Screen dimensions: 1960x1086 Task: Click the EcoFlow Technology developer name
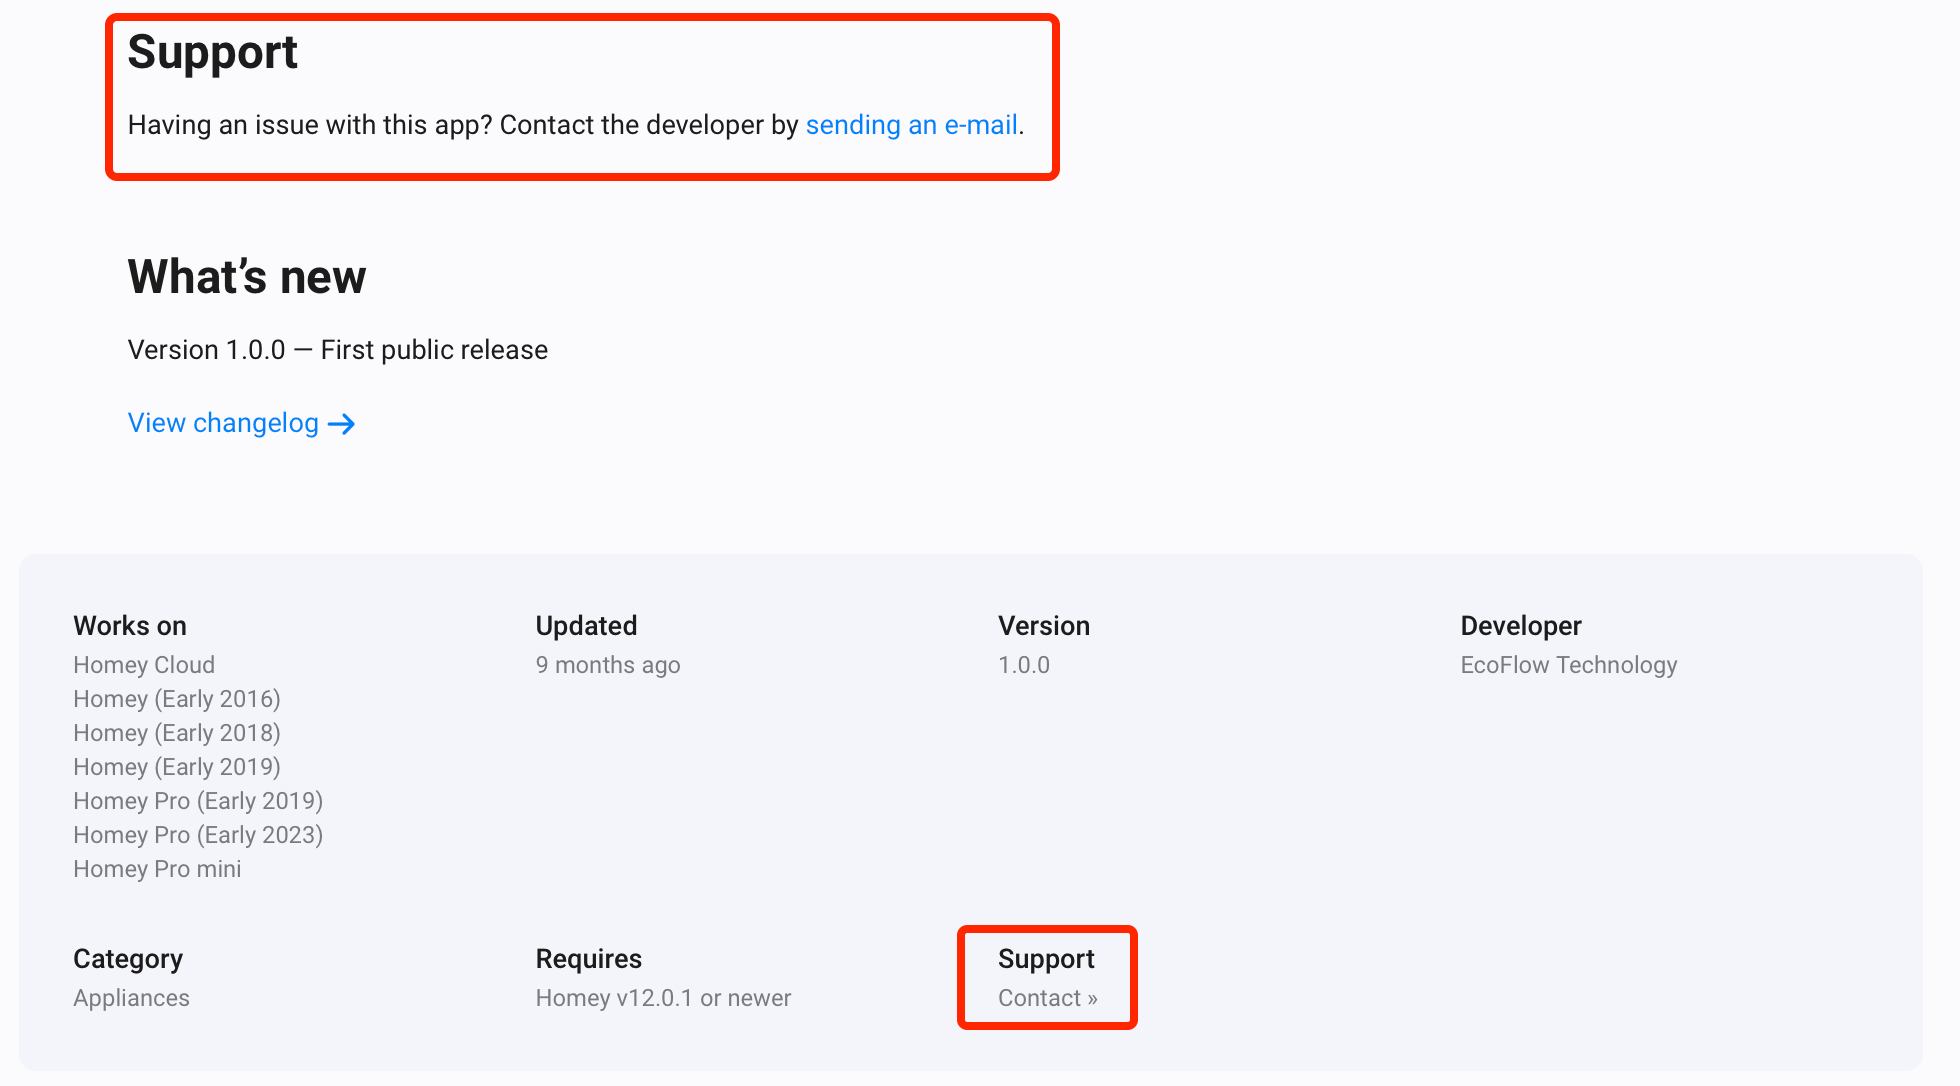point(1568,665)
